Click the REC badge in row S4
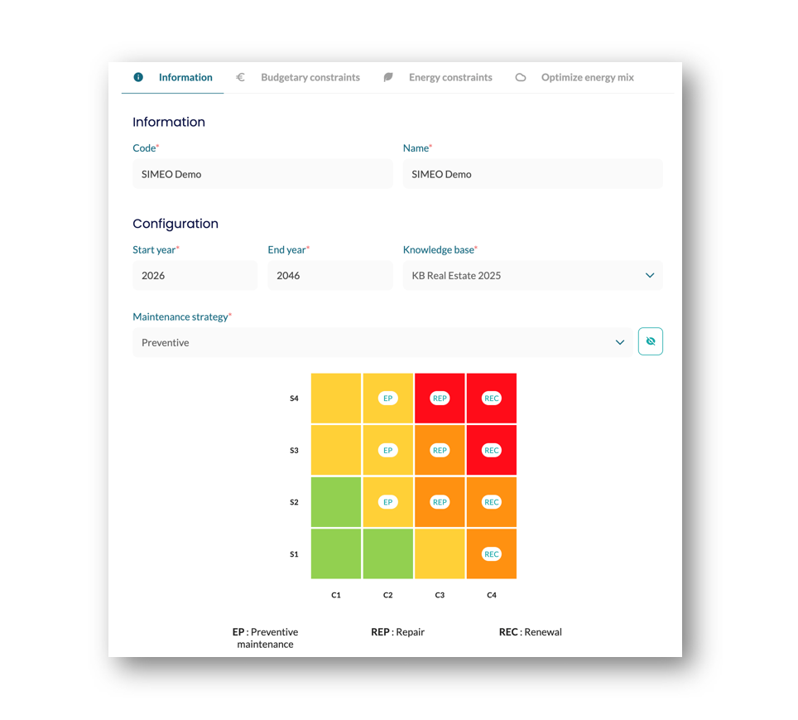 491,398
